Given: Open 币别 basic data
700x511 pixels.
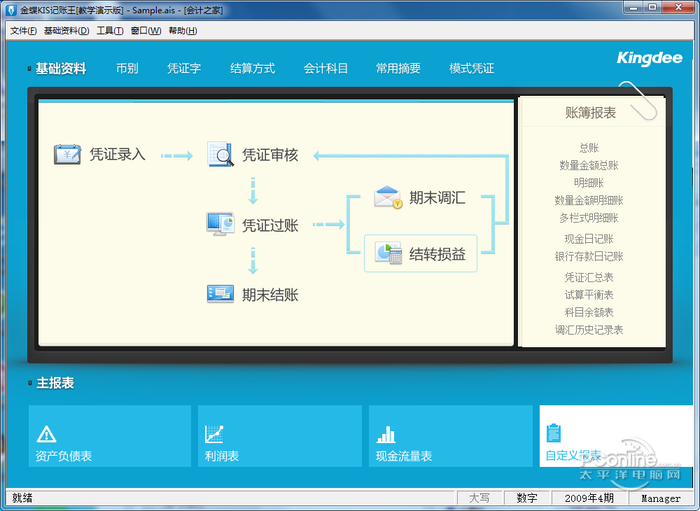Looking at the screenshot, I should pos(127,68).
